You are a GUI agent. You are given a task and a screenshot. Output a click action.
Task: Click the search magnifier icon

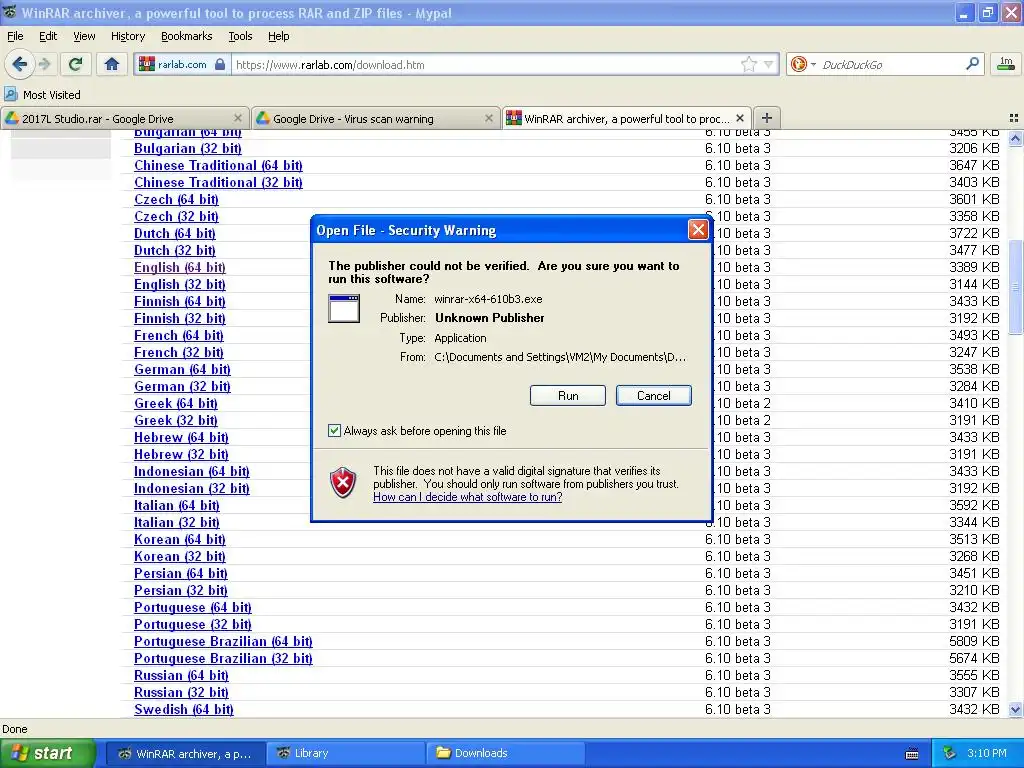[972, 64]
